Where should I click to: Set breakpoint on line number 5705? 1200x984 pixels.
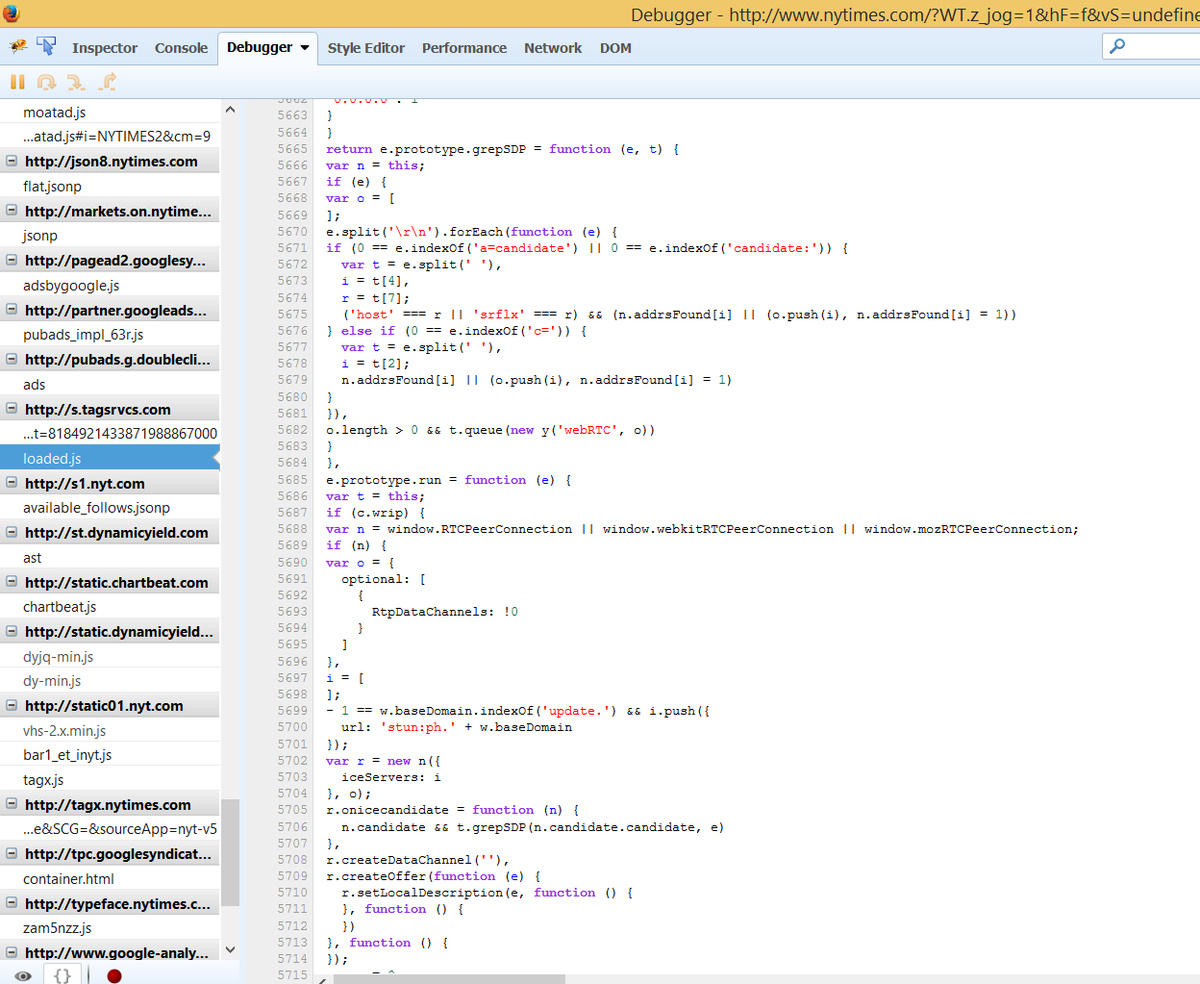coord(291,809)
